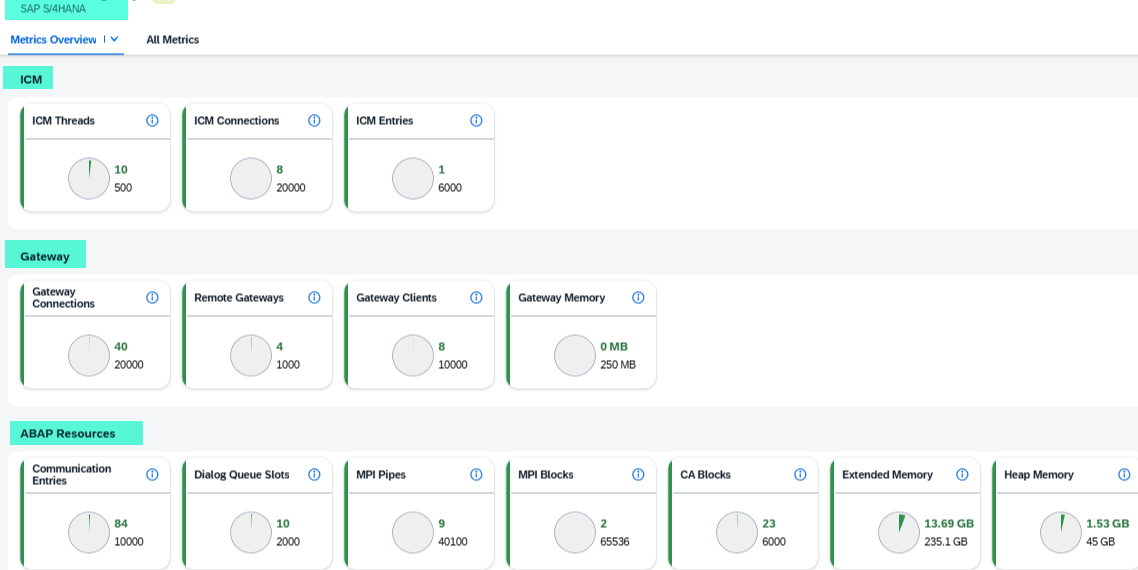The image size is (1138, 570).
Task: Click Gateway Connections info icon
Action: click(152, 297)
